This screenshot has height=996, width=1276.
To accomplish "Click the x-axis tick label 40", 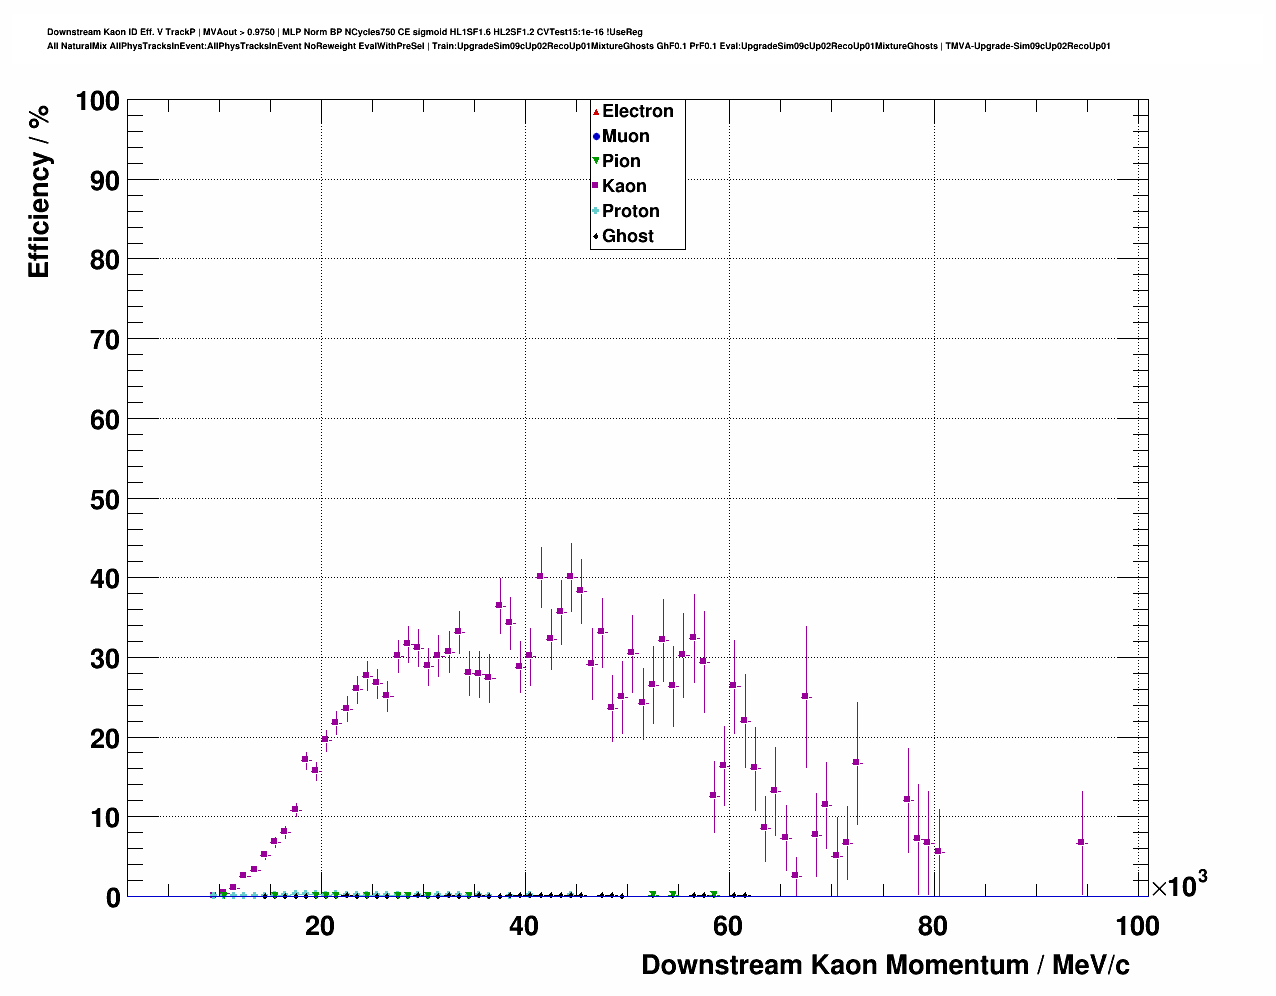I will 524,926.
